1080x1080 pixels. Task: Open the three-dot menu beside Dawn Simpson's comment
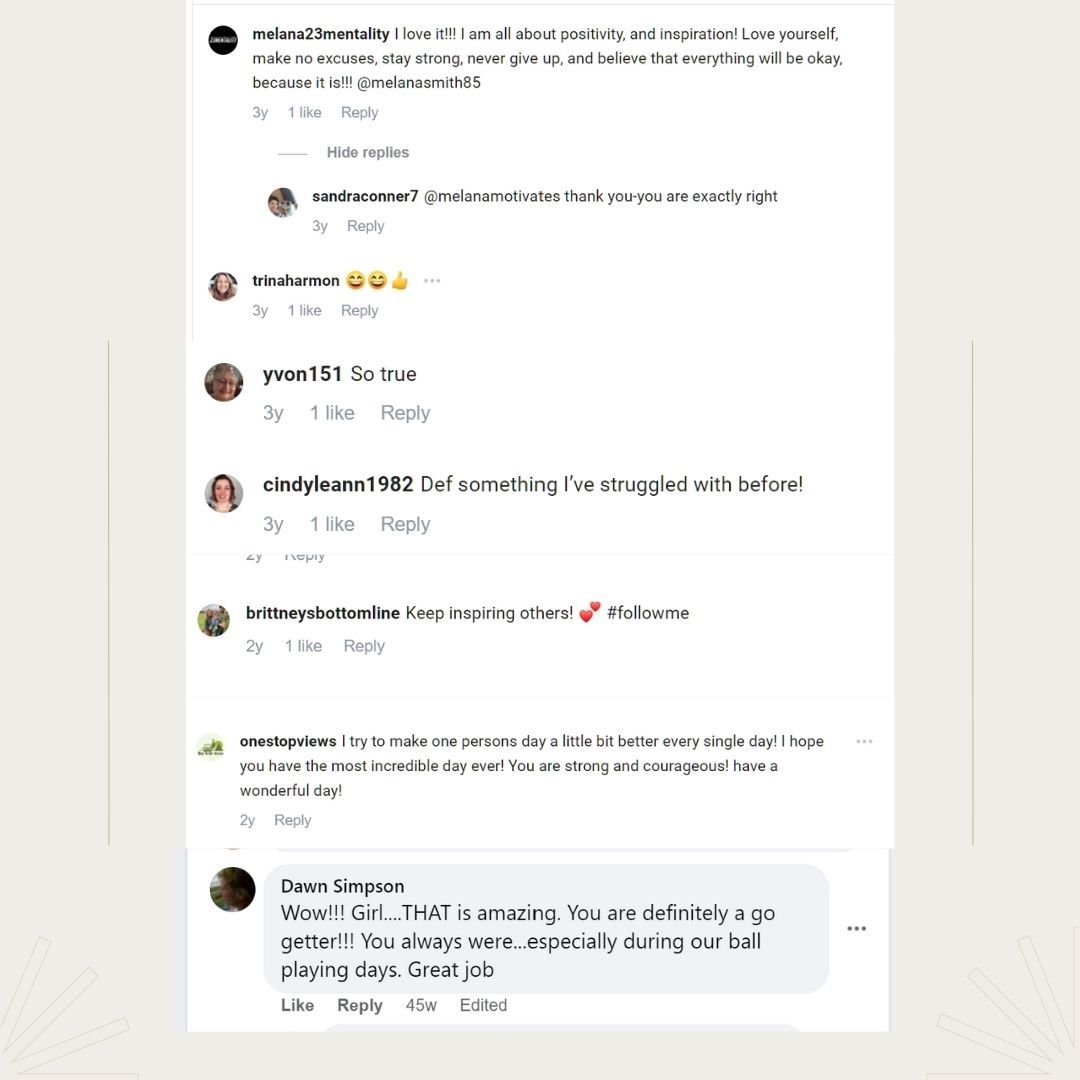pos(857,929)
